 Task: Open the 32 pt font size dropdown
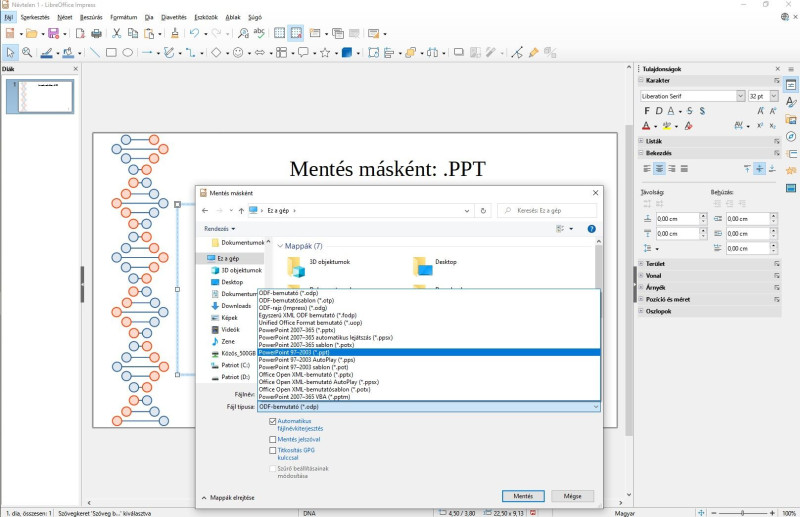(774, 96)
